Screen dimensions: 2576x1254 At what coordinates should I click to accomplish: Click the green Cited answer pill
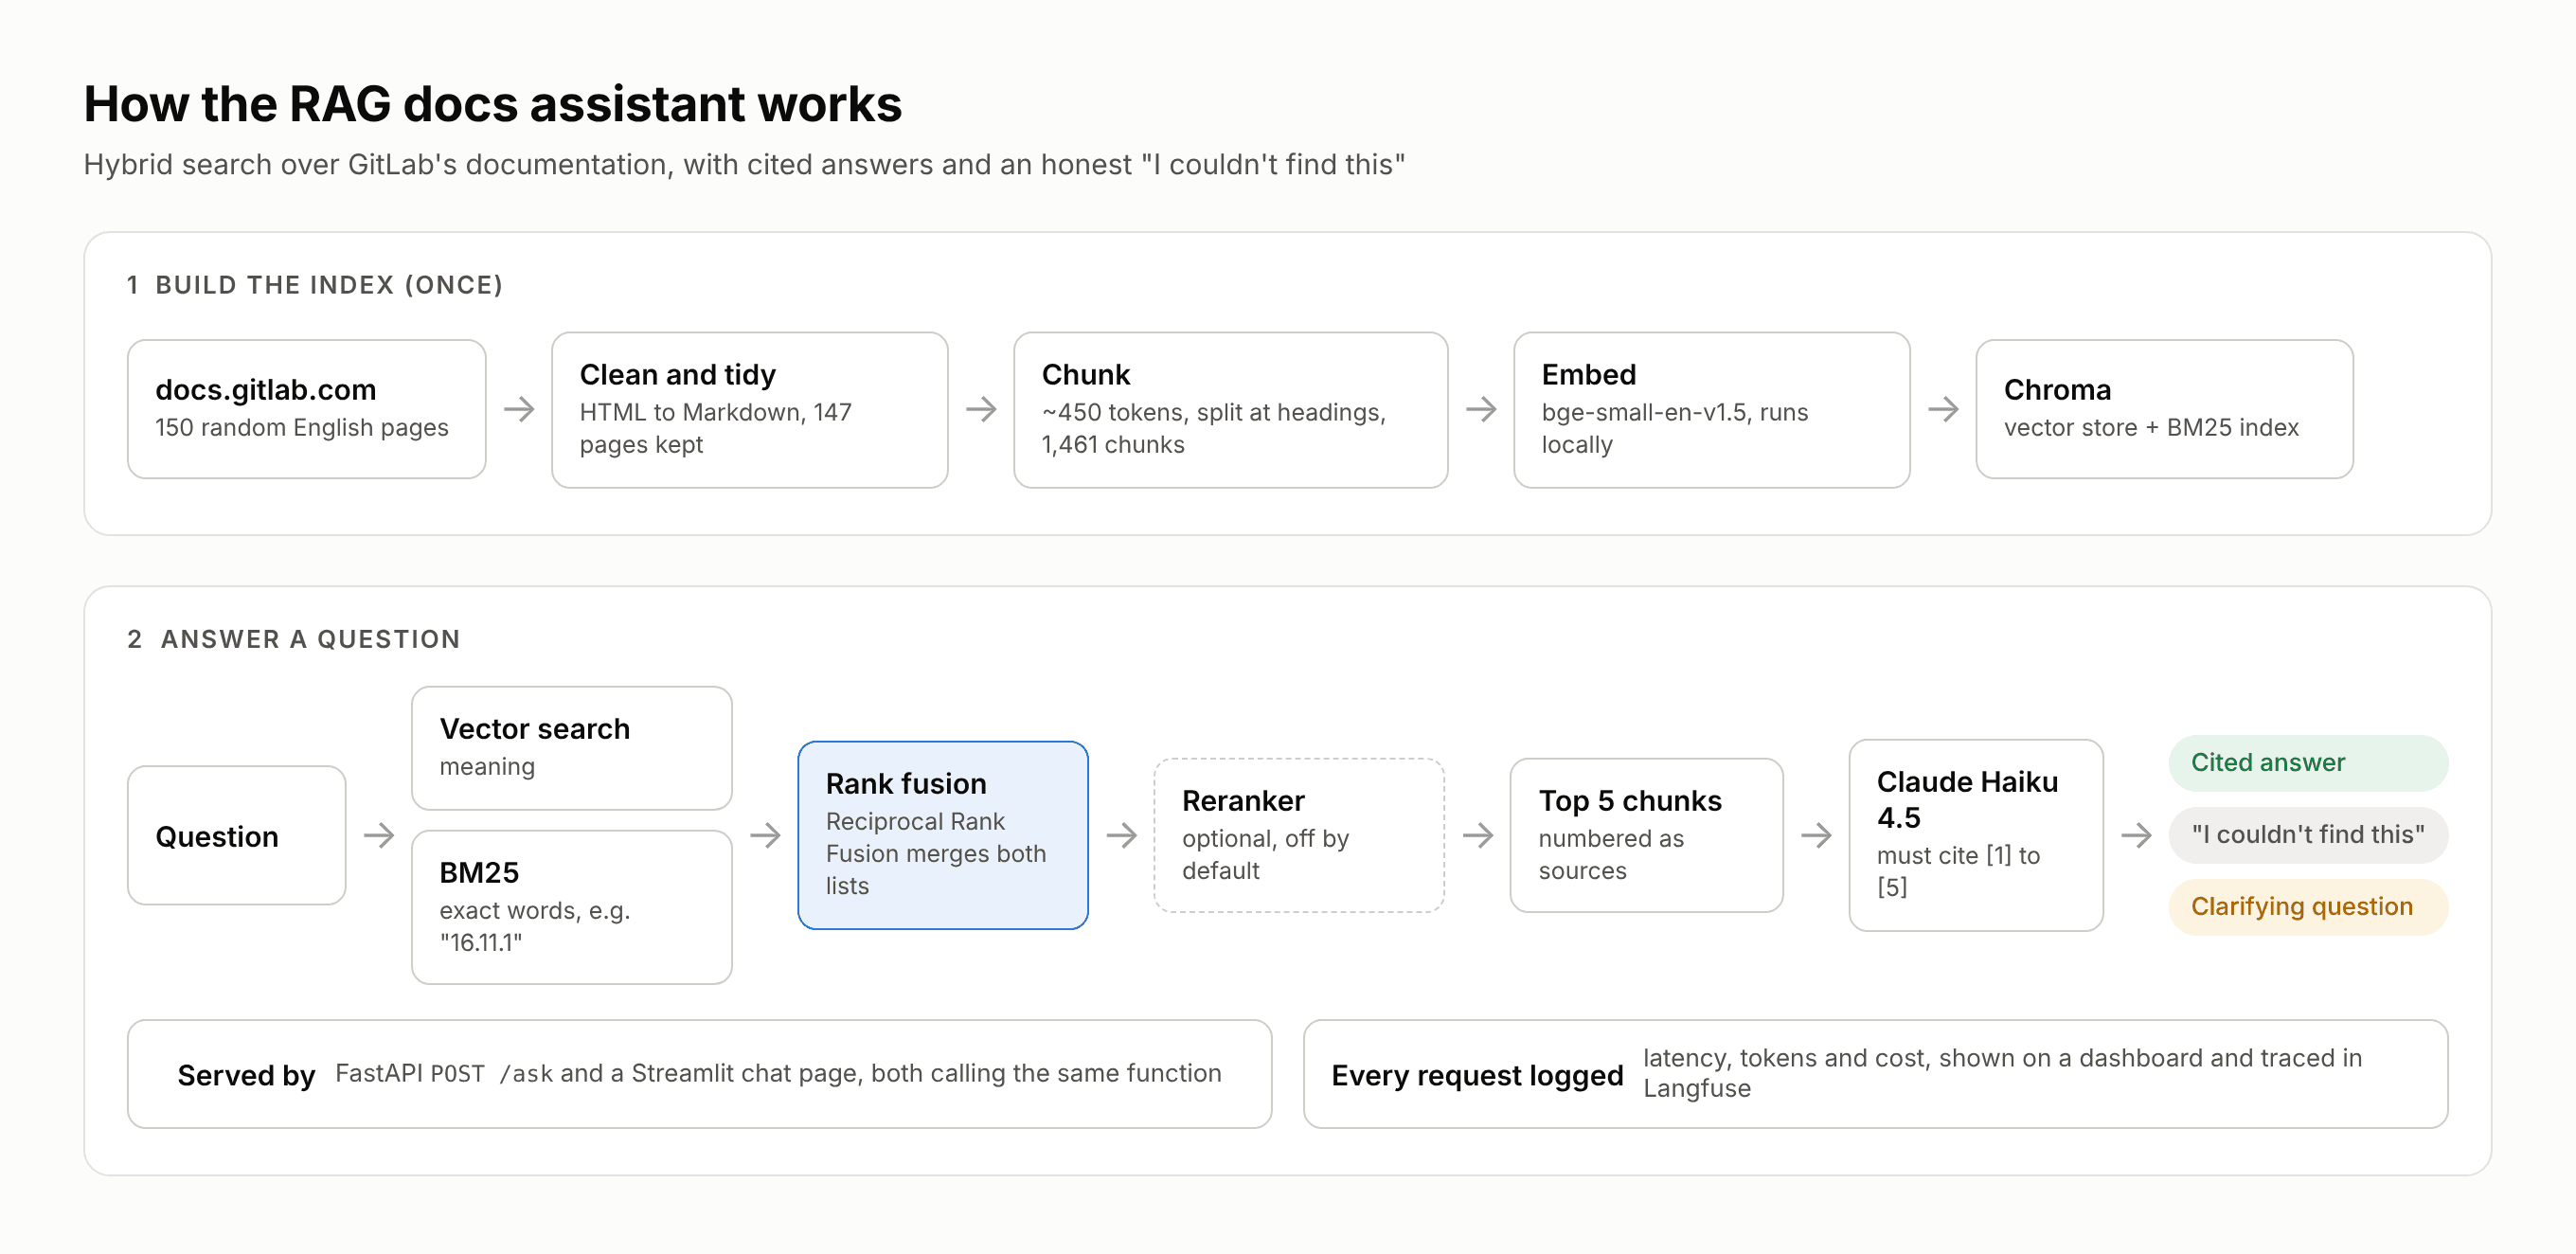2307,763
